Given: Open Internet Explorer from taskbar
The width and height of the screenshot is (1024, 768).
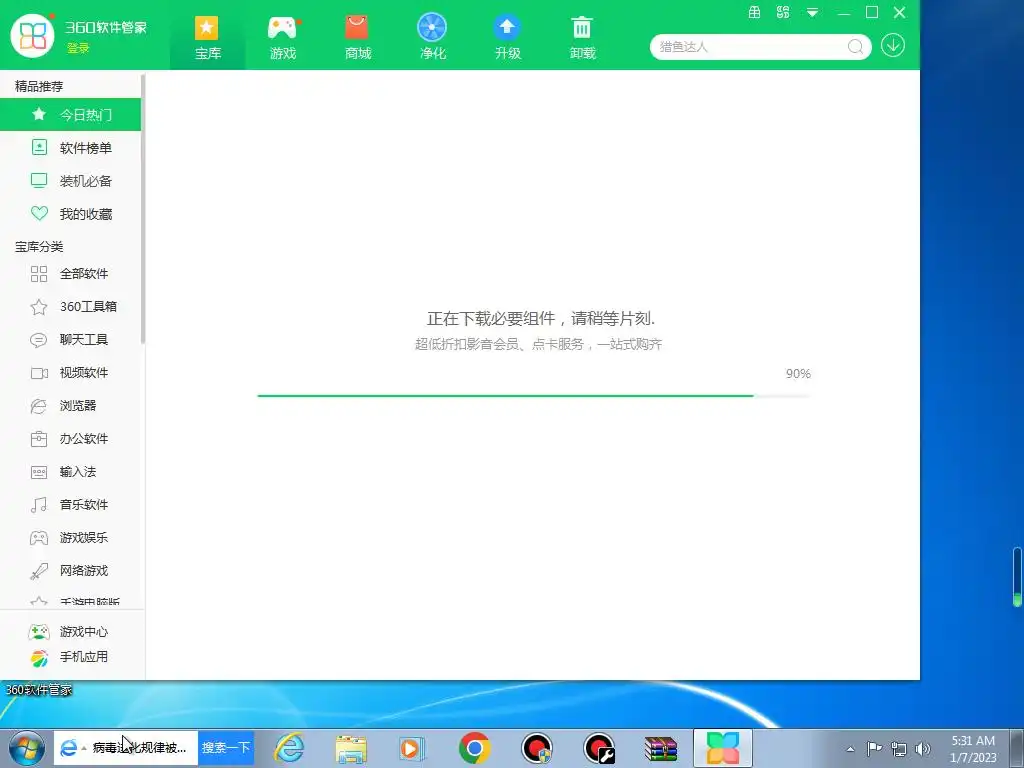Looking at the screenshot, I should pyautogui.click(x=289, y=748).
